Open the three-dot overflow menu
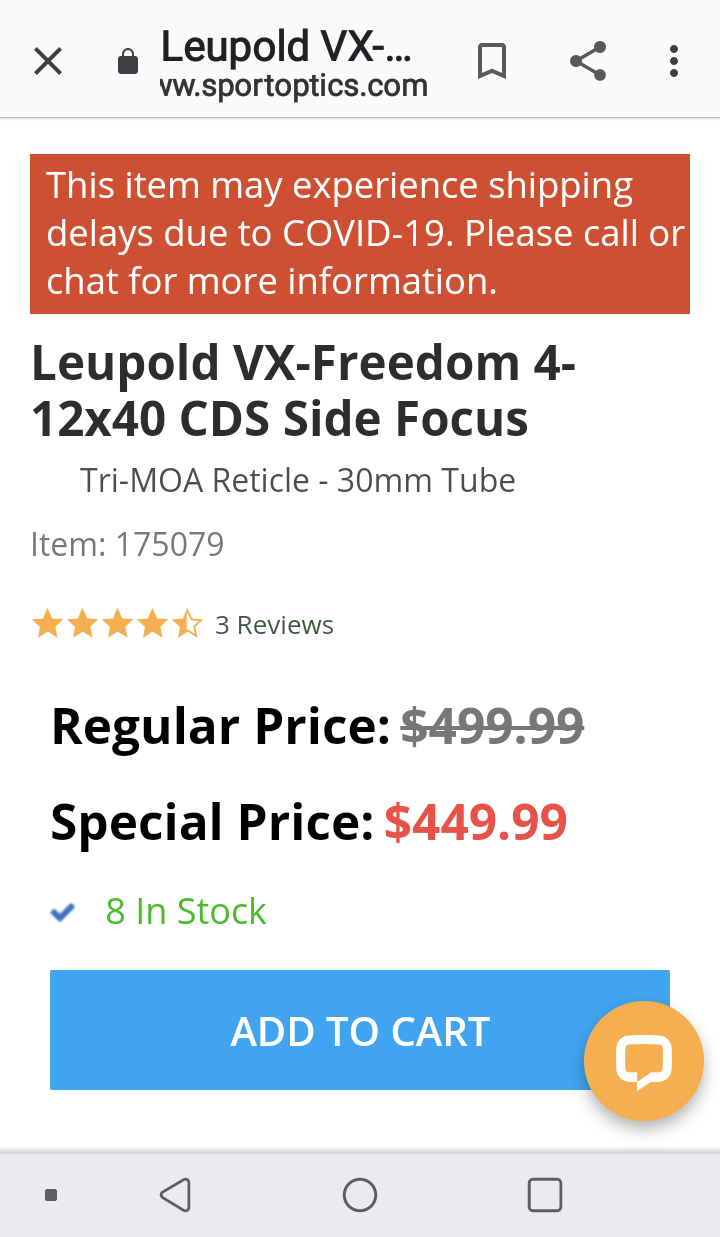720x1237 pixels. [x=674, y=62]
